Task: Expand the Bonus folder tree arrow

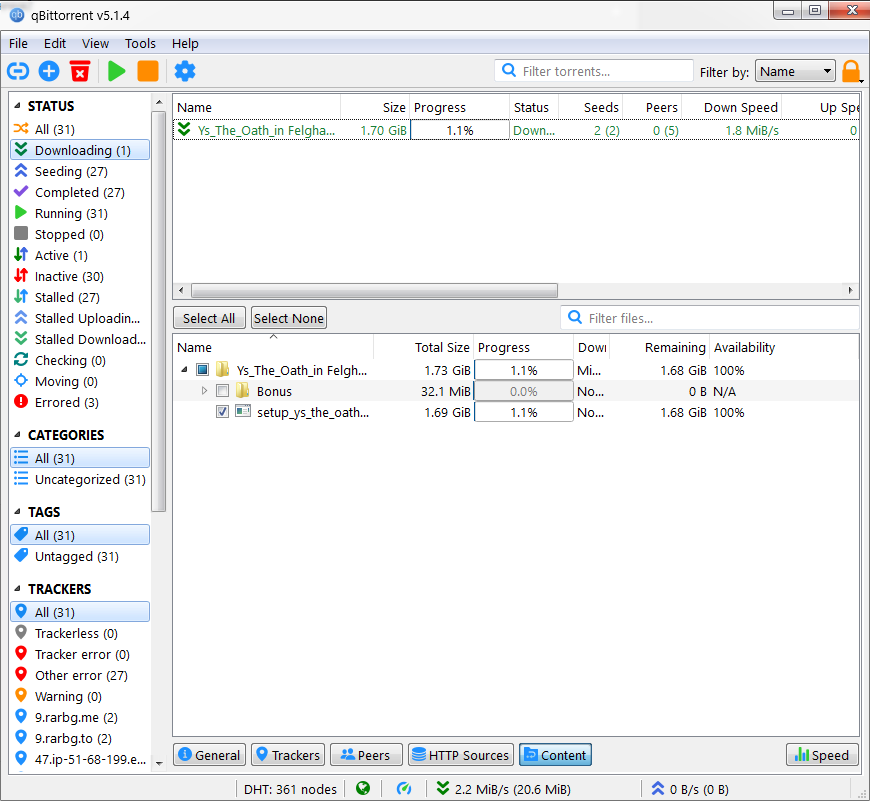Action: (x=205, y=391)
